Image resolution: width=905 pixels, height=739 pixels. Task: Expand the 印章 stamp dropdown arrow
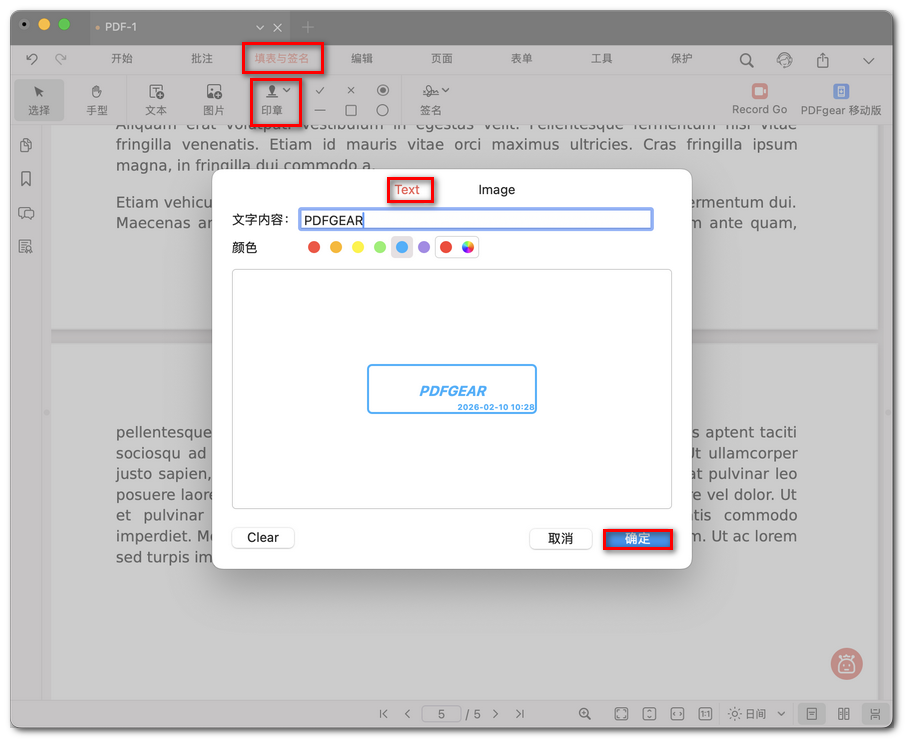point(287,90)
